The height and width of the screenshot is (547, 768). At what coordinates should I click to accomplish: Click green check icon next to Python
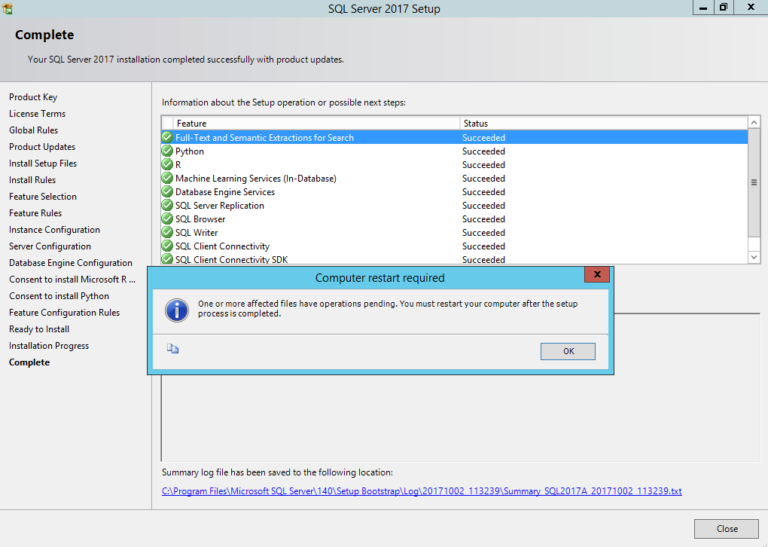click(167, 151)
